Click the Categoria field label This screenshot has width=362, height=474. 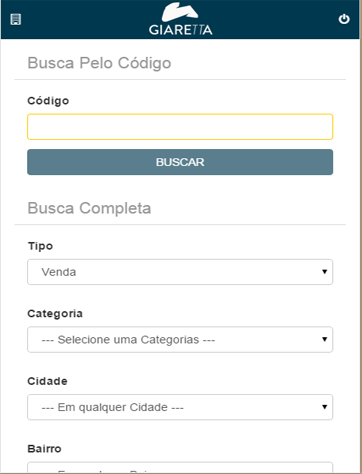coord(55,313)
